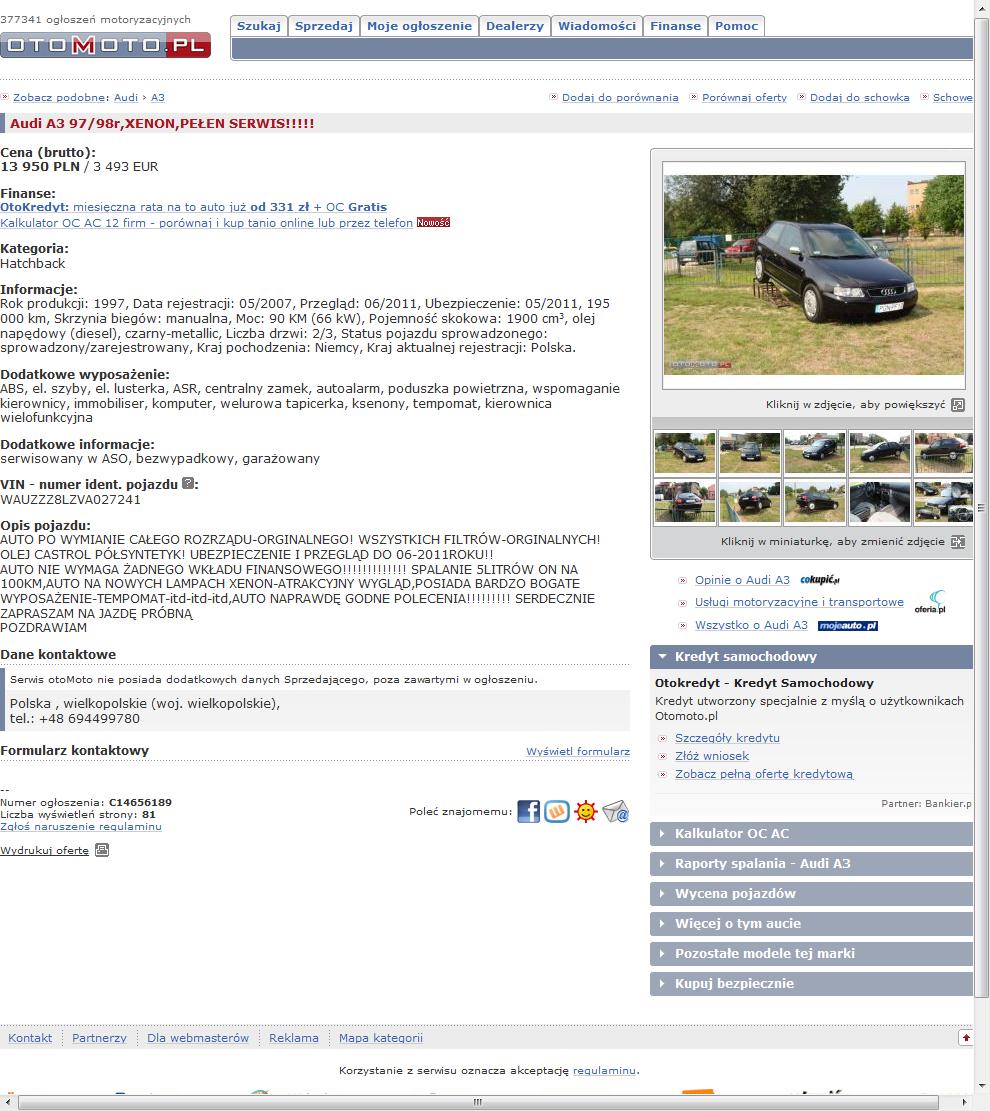This screenshot has width=990, height=1111.
Task: Select the third thumbnail in the top row
Action: (815, 452)
